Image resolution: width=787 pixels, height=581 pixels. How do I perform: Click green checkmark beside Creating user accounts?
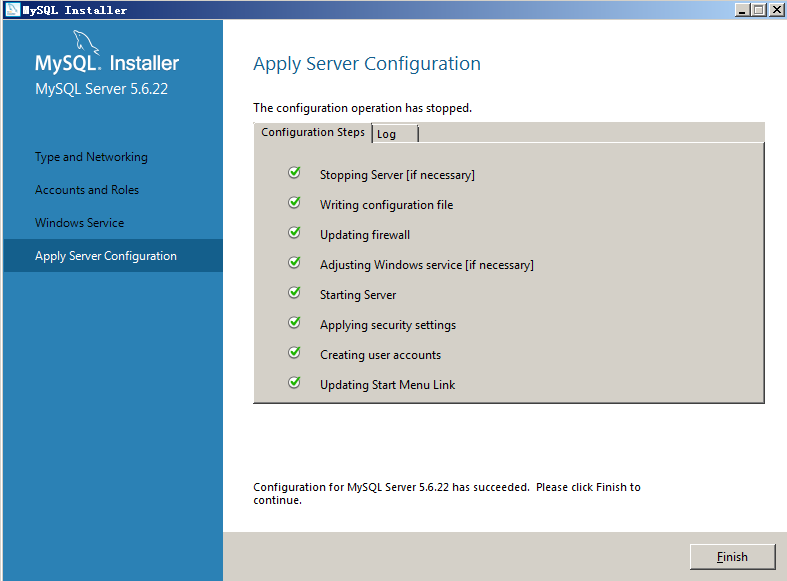click(x=295, y=352)
